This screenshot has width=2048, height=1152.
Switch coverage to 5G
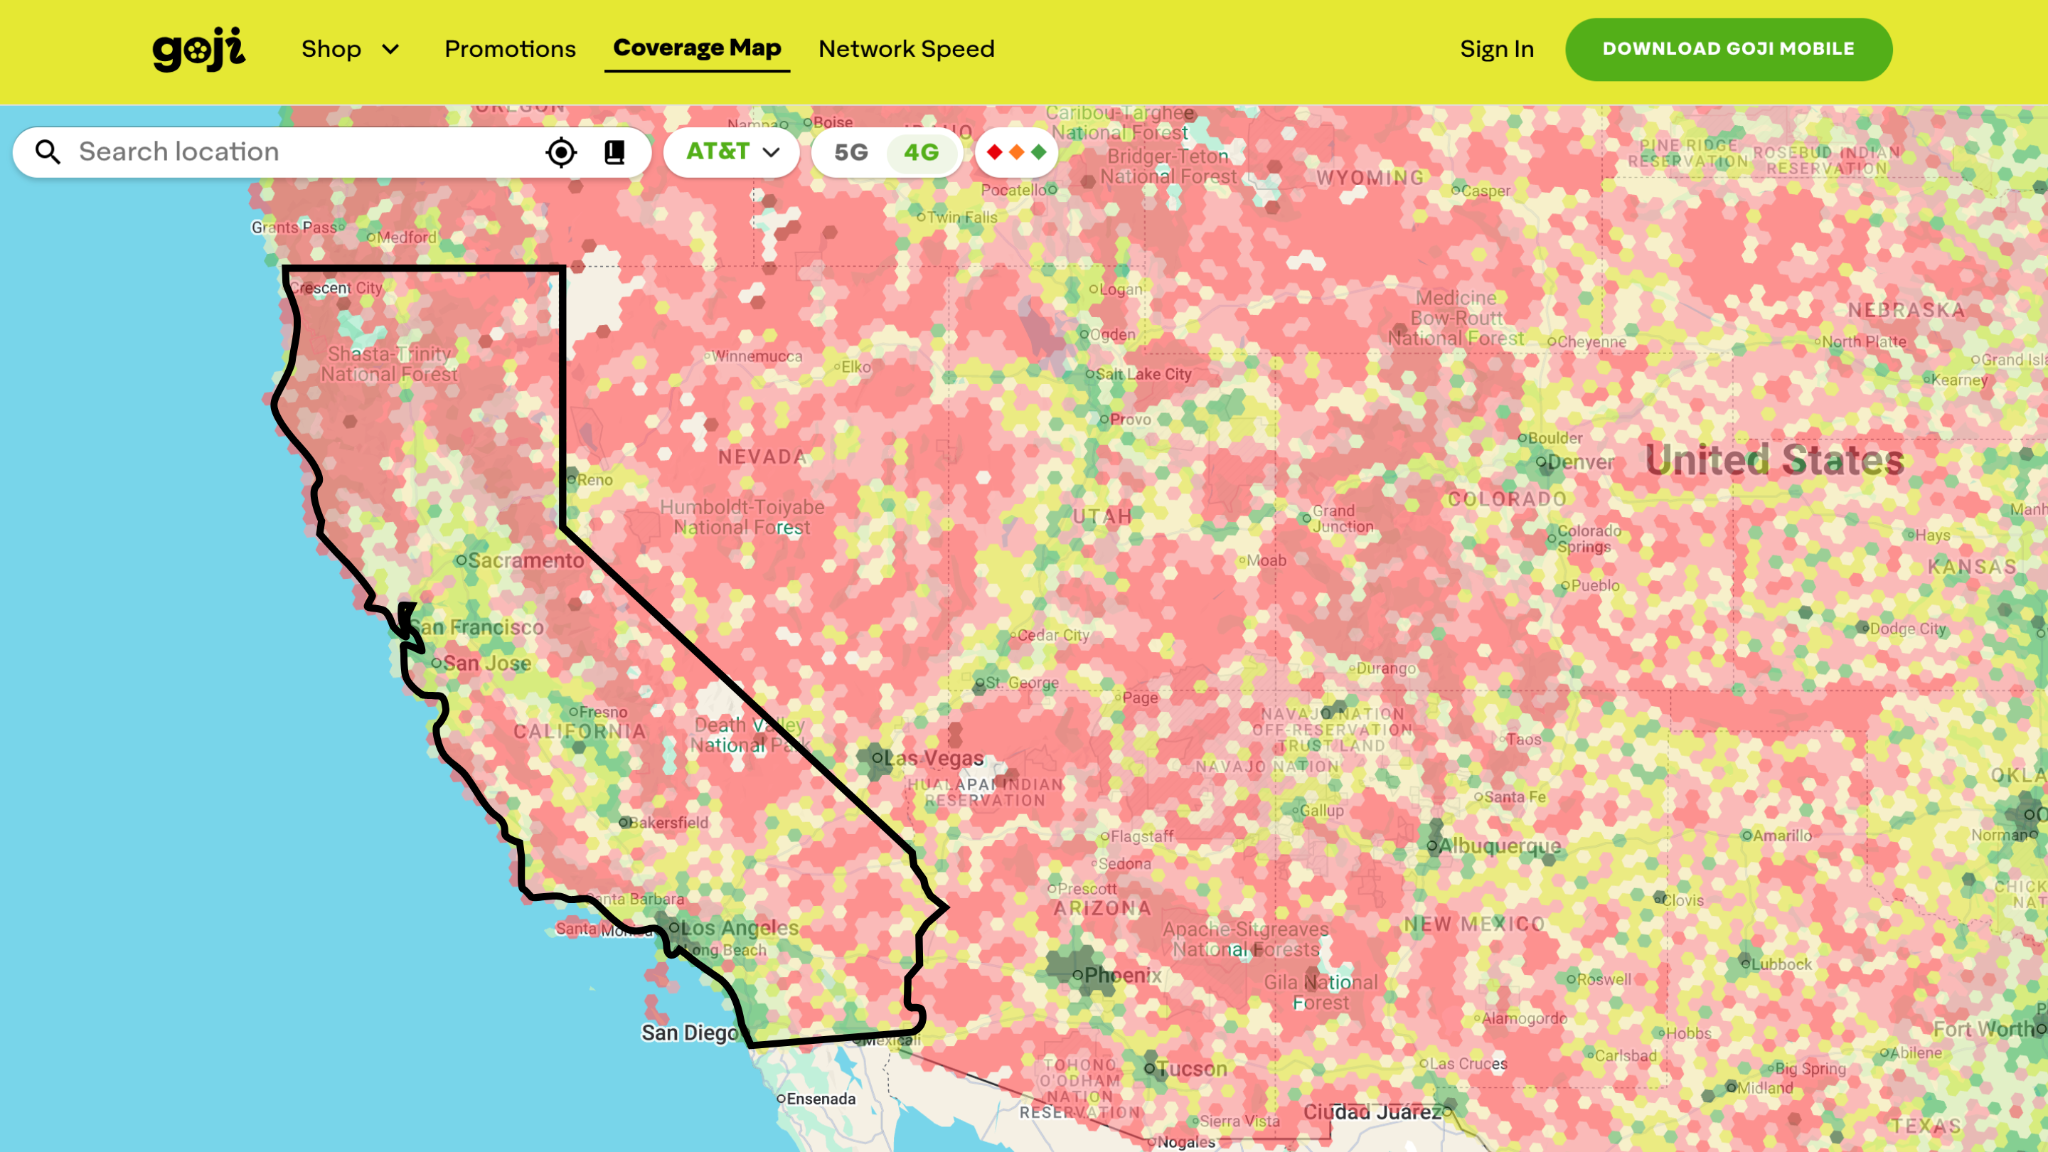851,152
